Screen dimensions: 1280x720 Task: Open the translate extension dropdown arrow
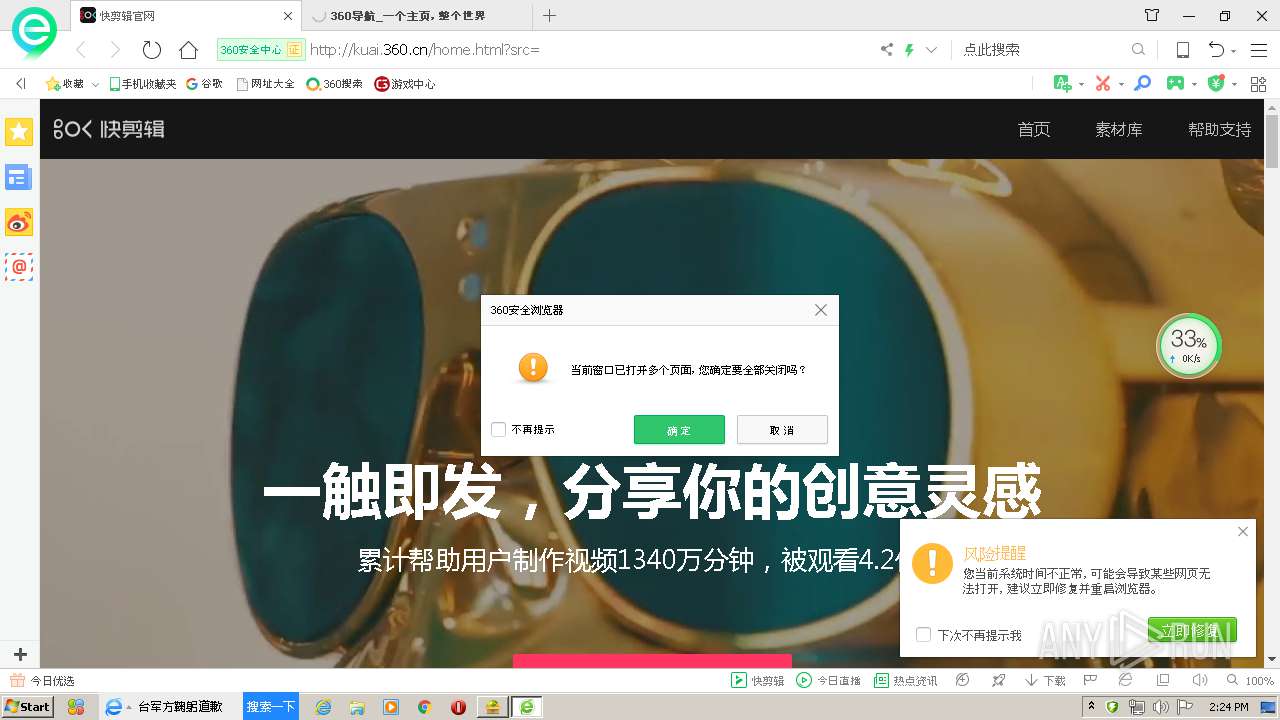(1081, 85)
